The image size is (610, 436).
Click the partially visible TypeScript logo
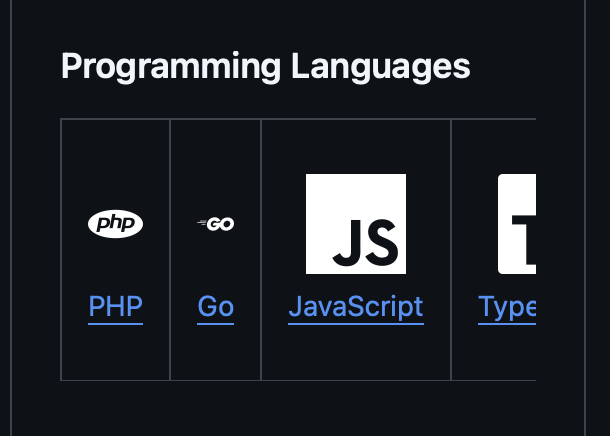(517, 224)
